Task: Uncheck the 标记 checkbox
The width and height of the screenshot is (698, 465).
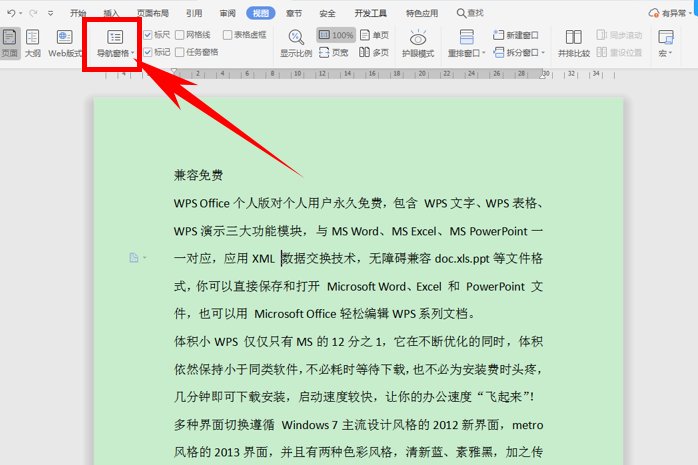Action: click(x=148, y=52)
